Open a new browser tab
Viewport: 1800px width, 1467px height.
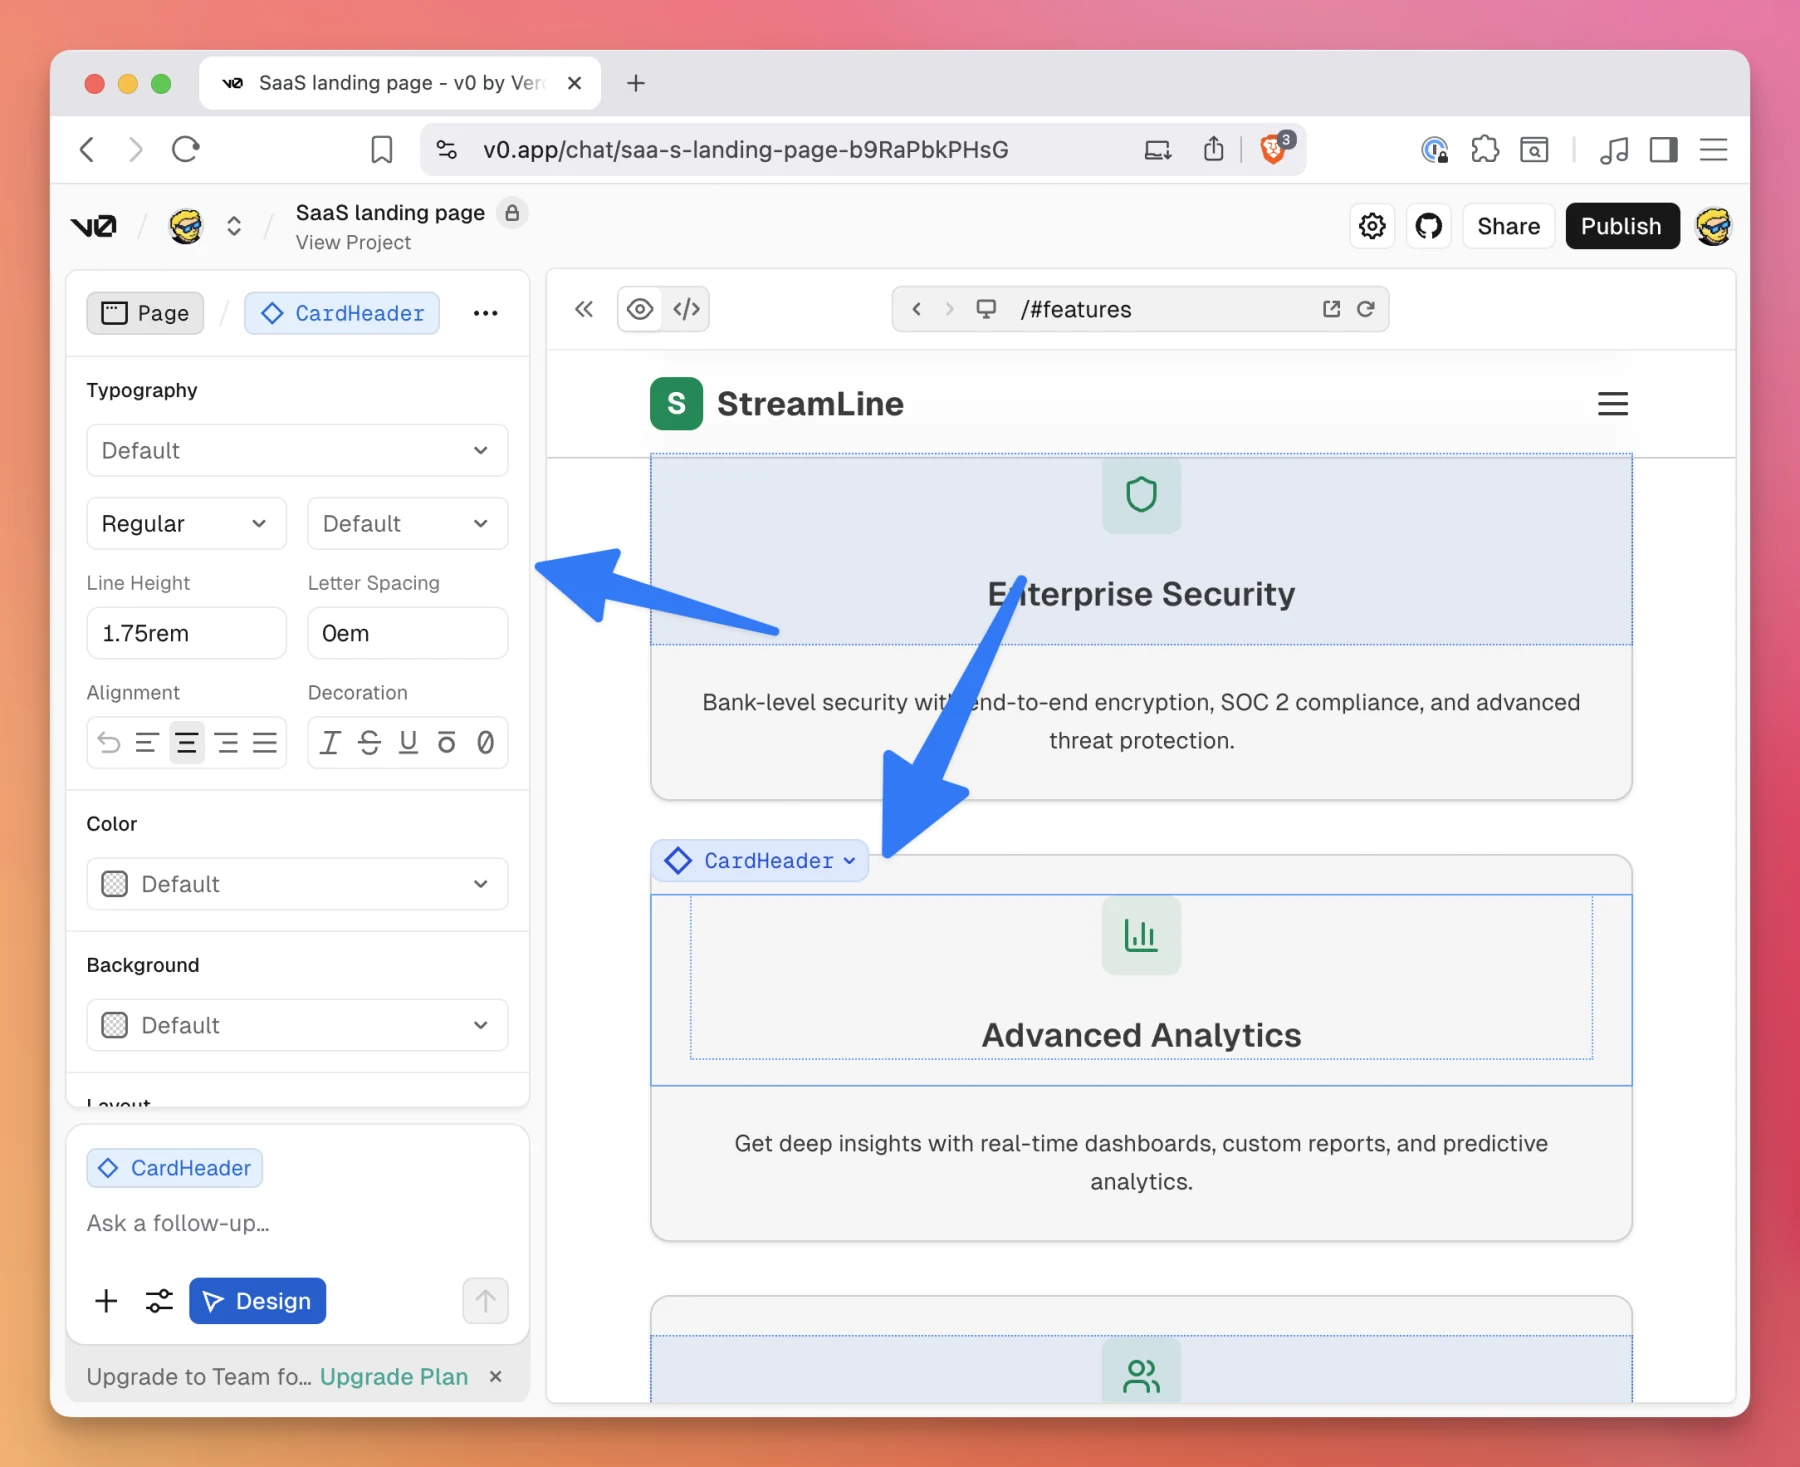pos(636,83)
